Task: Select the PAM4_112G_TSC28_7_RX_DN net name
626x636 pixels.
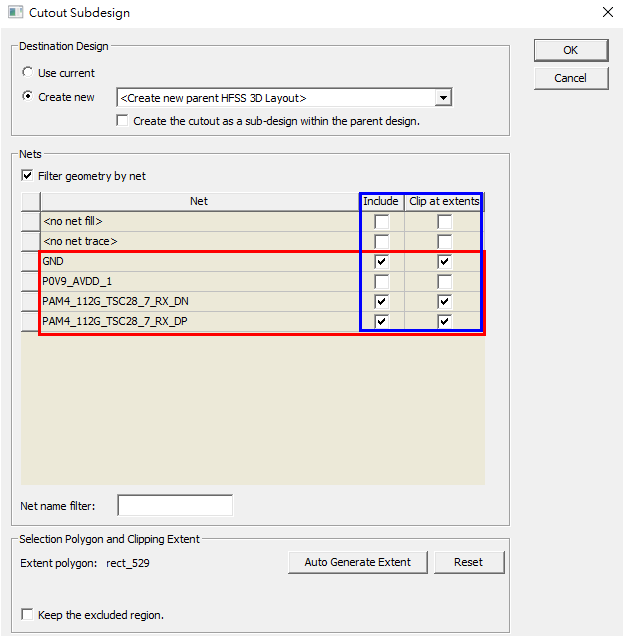Action: click(x=199, y=301)
